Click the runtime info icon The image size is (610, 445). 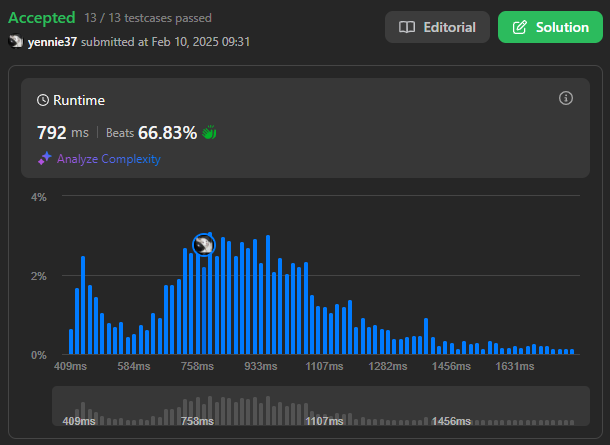pyautogui.click(x=566, y=98)
